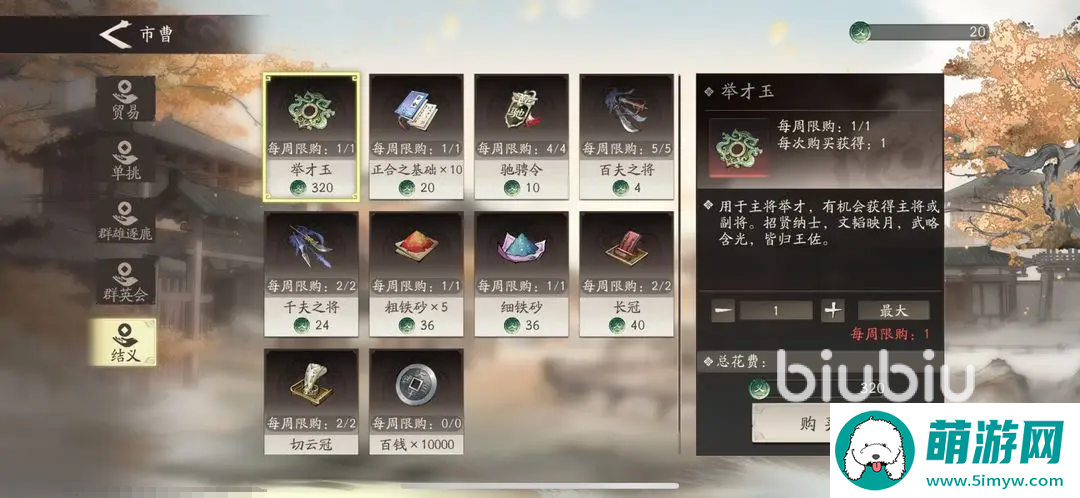Choose the 驰骋令 token item
Image resolution: width=1080 pixels, height=498 pixels.
coord(521,136)
